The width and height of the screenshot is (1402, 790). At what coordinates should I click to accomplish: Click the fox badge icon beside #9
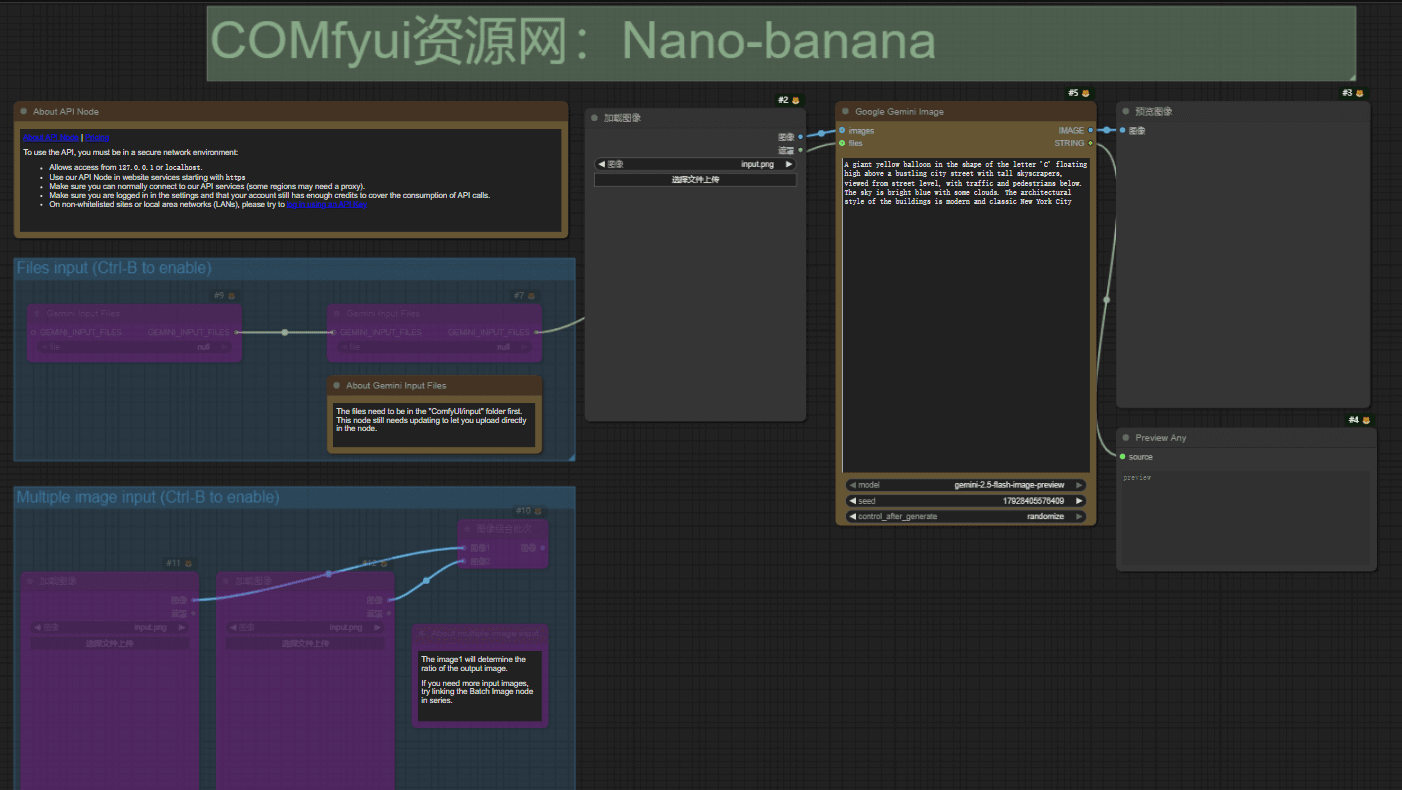pyautogui.click(x=231, y=296)
